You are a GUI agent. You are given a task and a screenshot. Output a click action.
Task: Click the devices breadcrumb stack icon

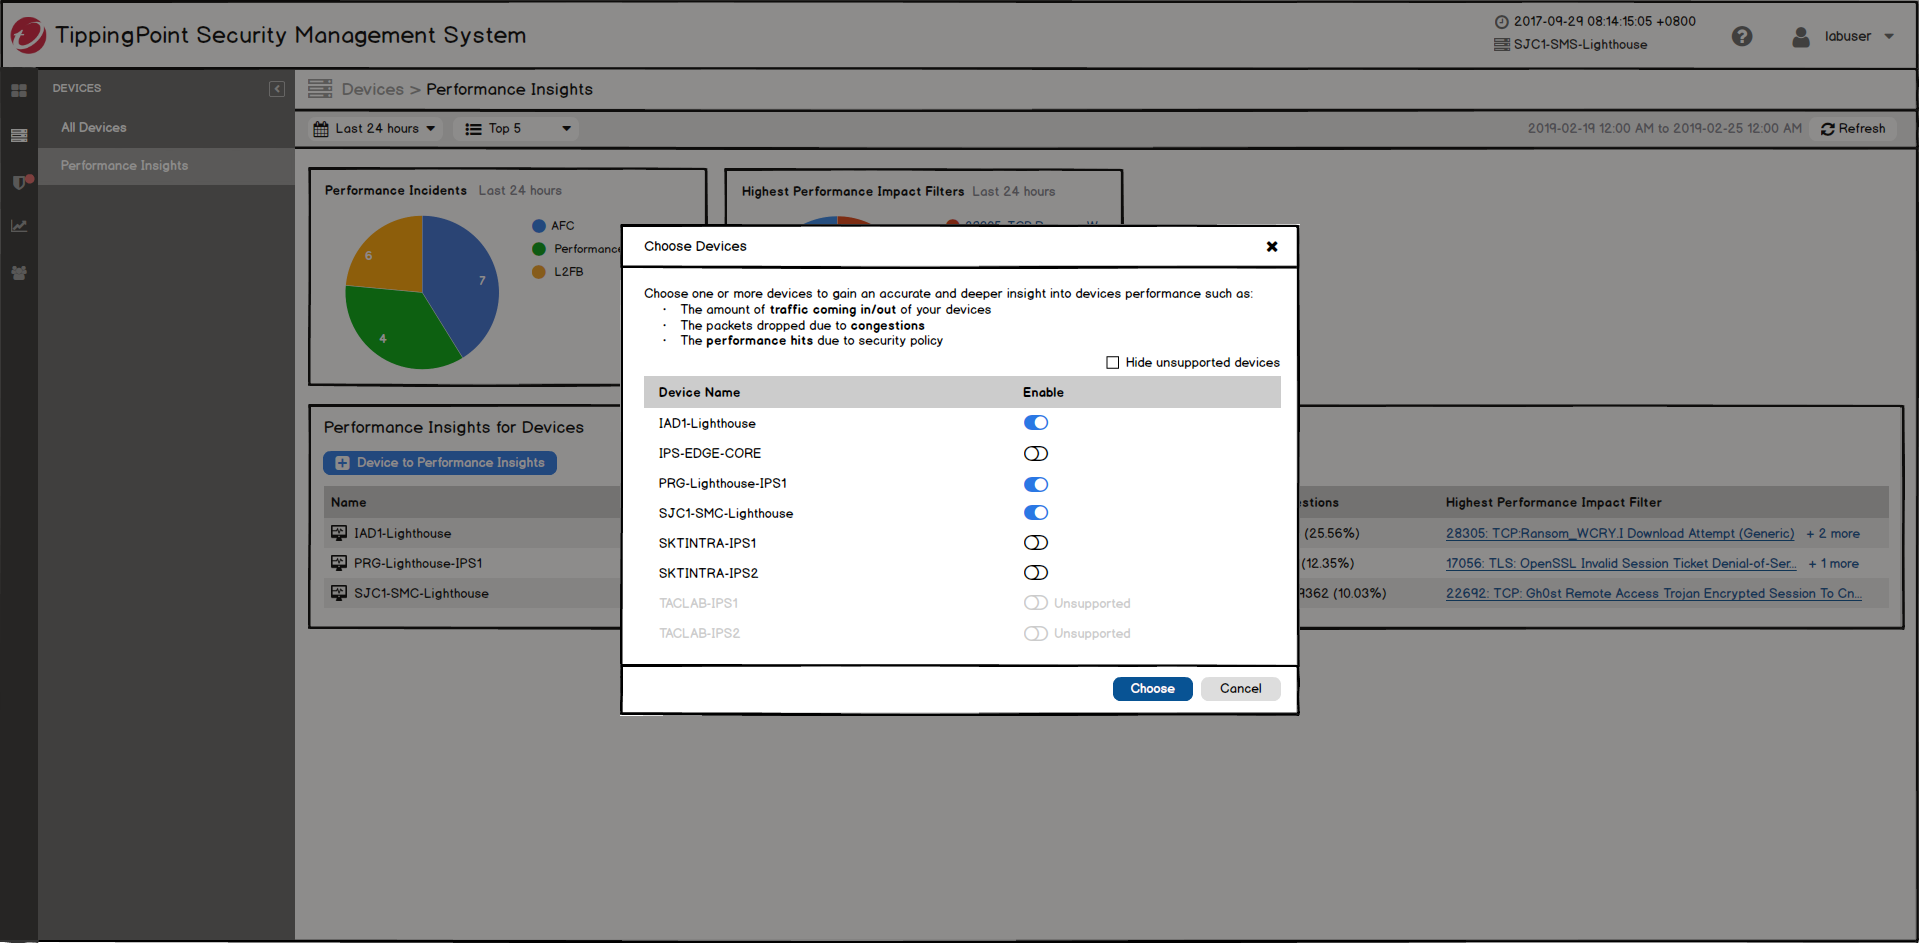320,89
